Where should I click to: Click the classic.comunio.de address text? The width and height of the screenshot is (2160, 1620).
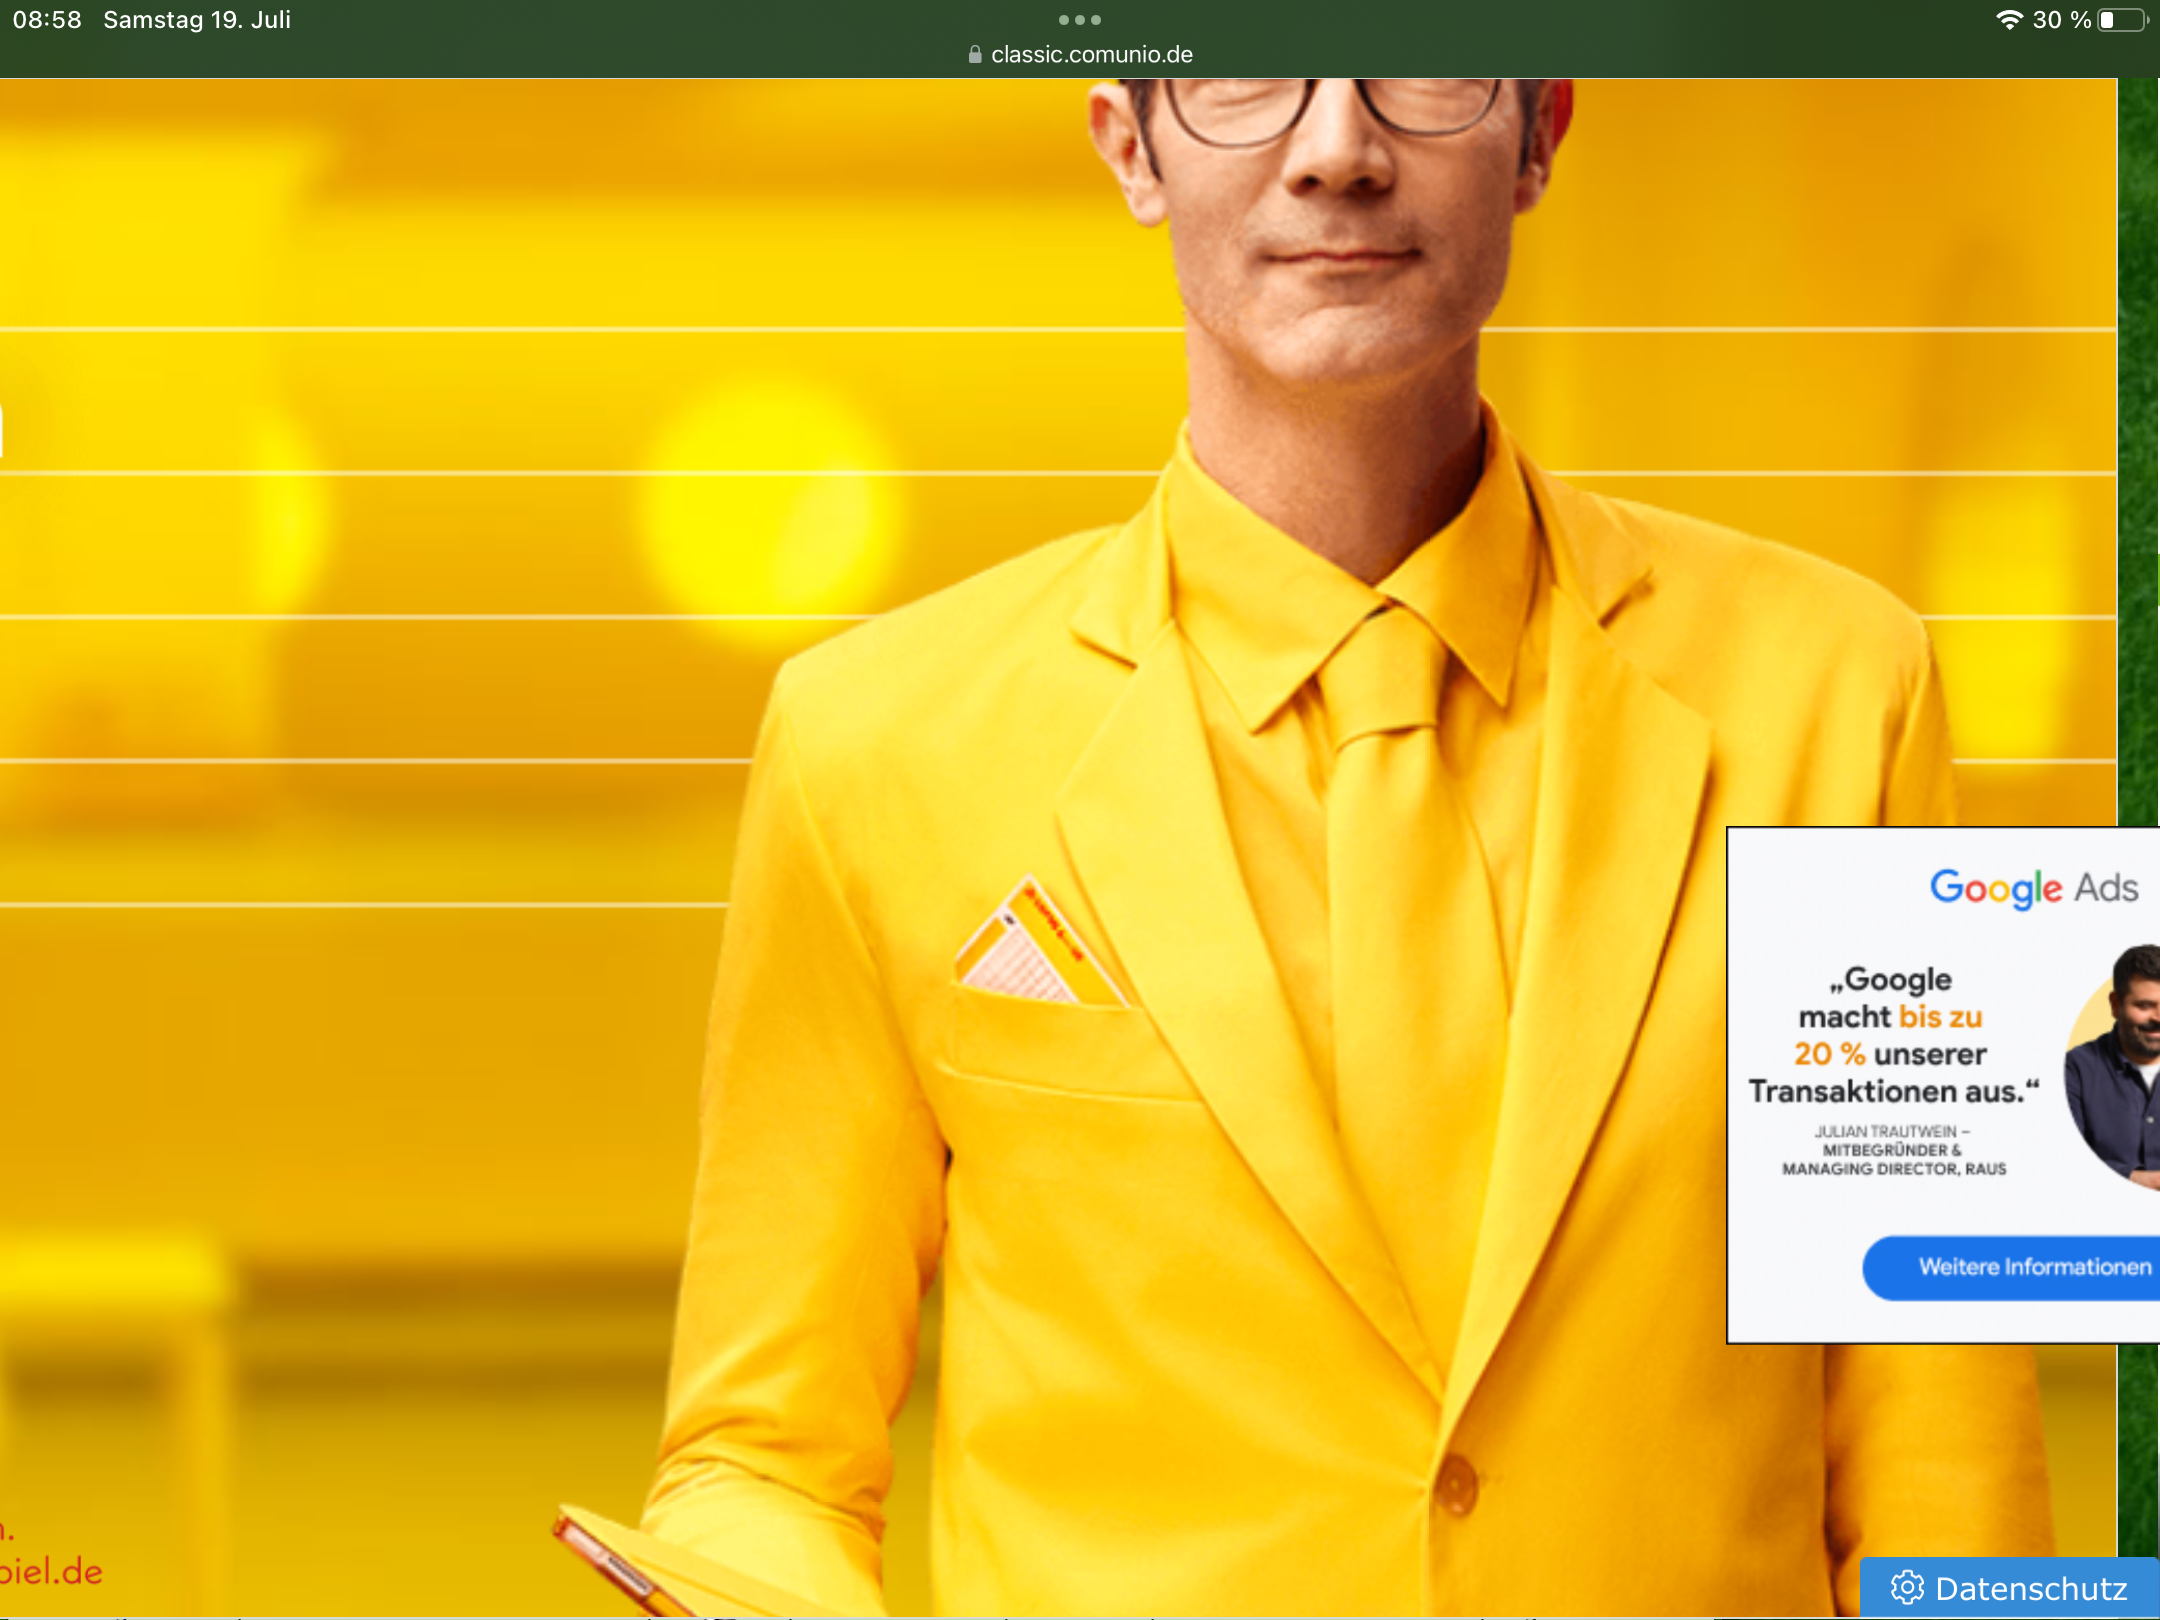1091,55
